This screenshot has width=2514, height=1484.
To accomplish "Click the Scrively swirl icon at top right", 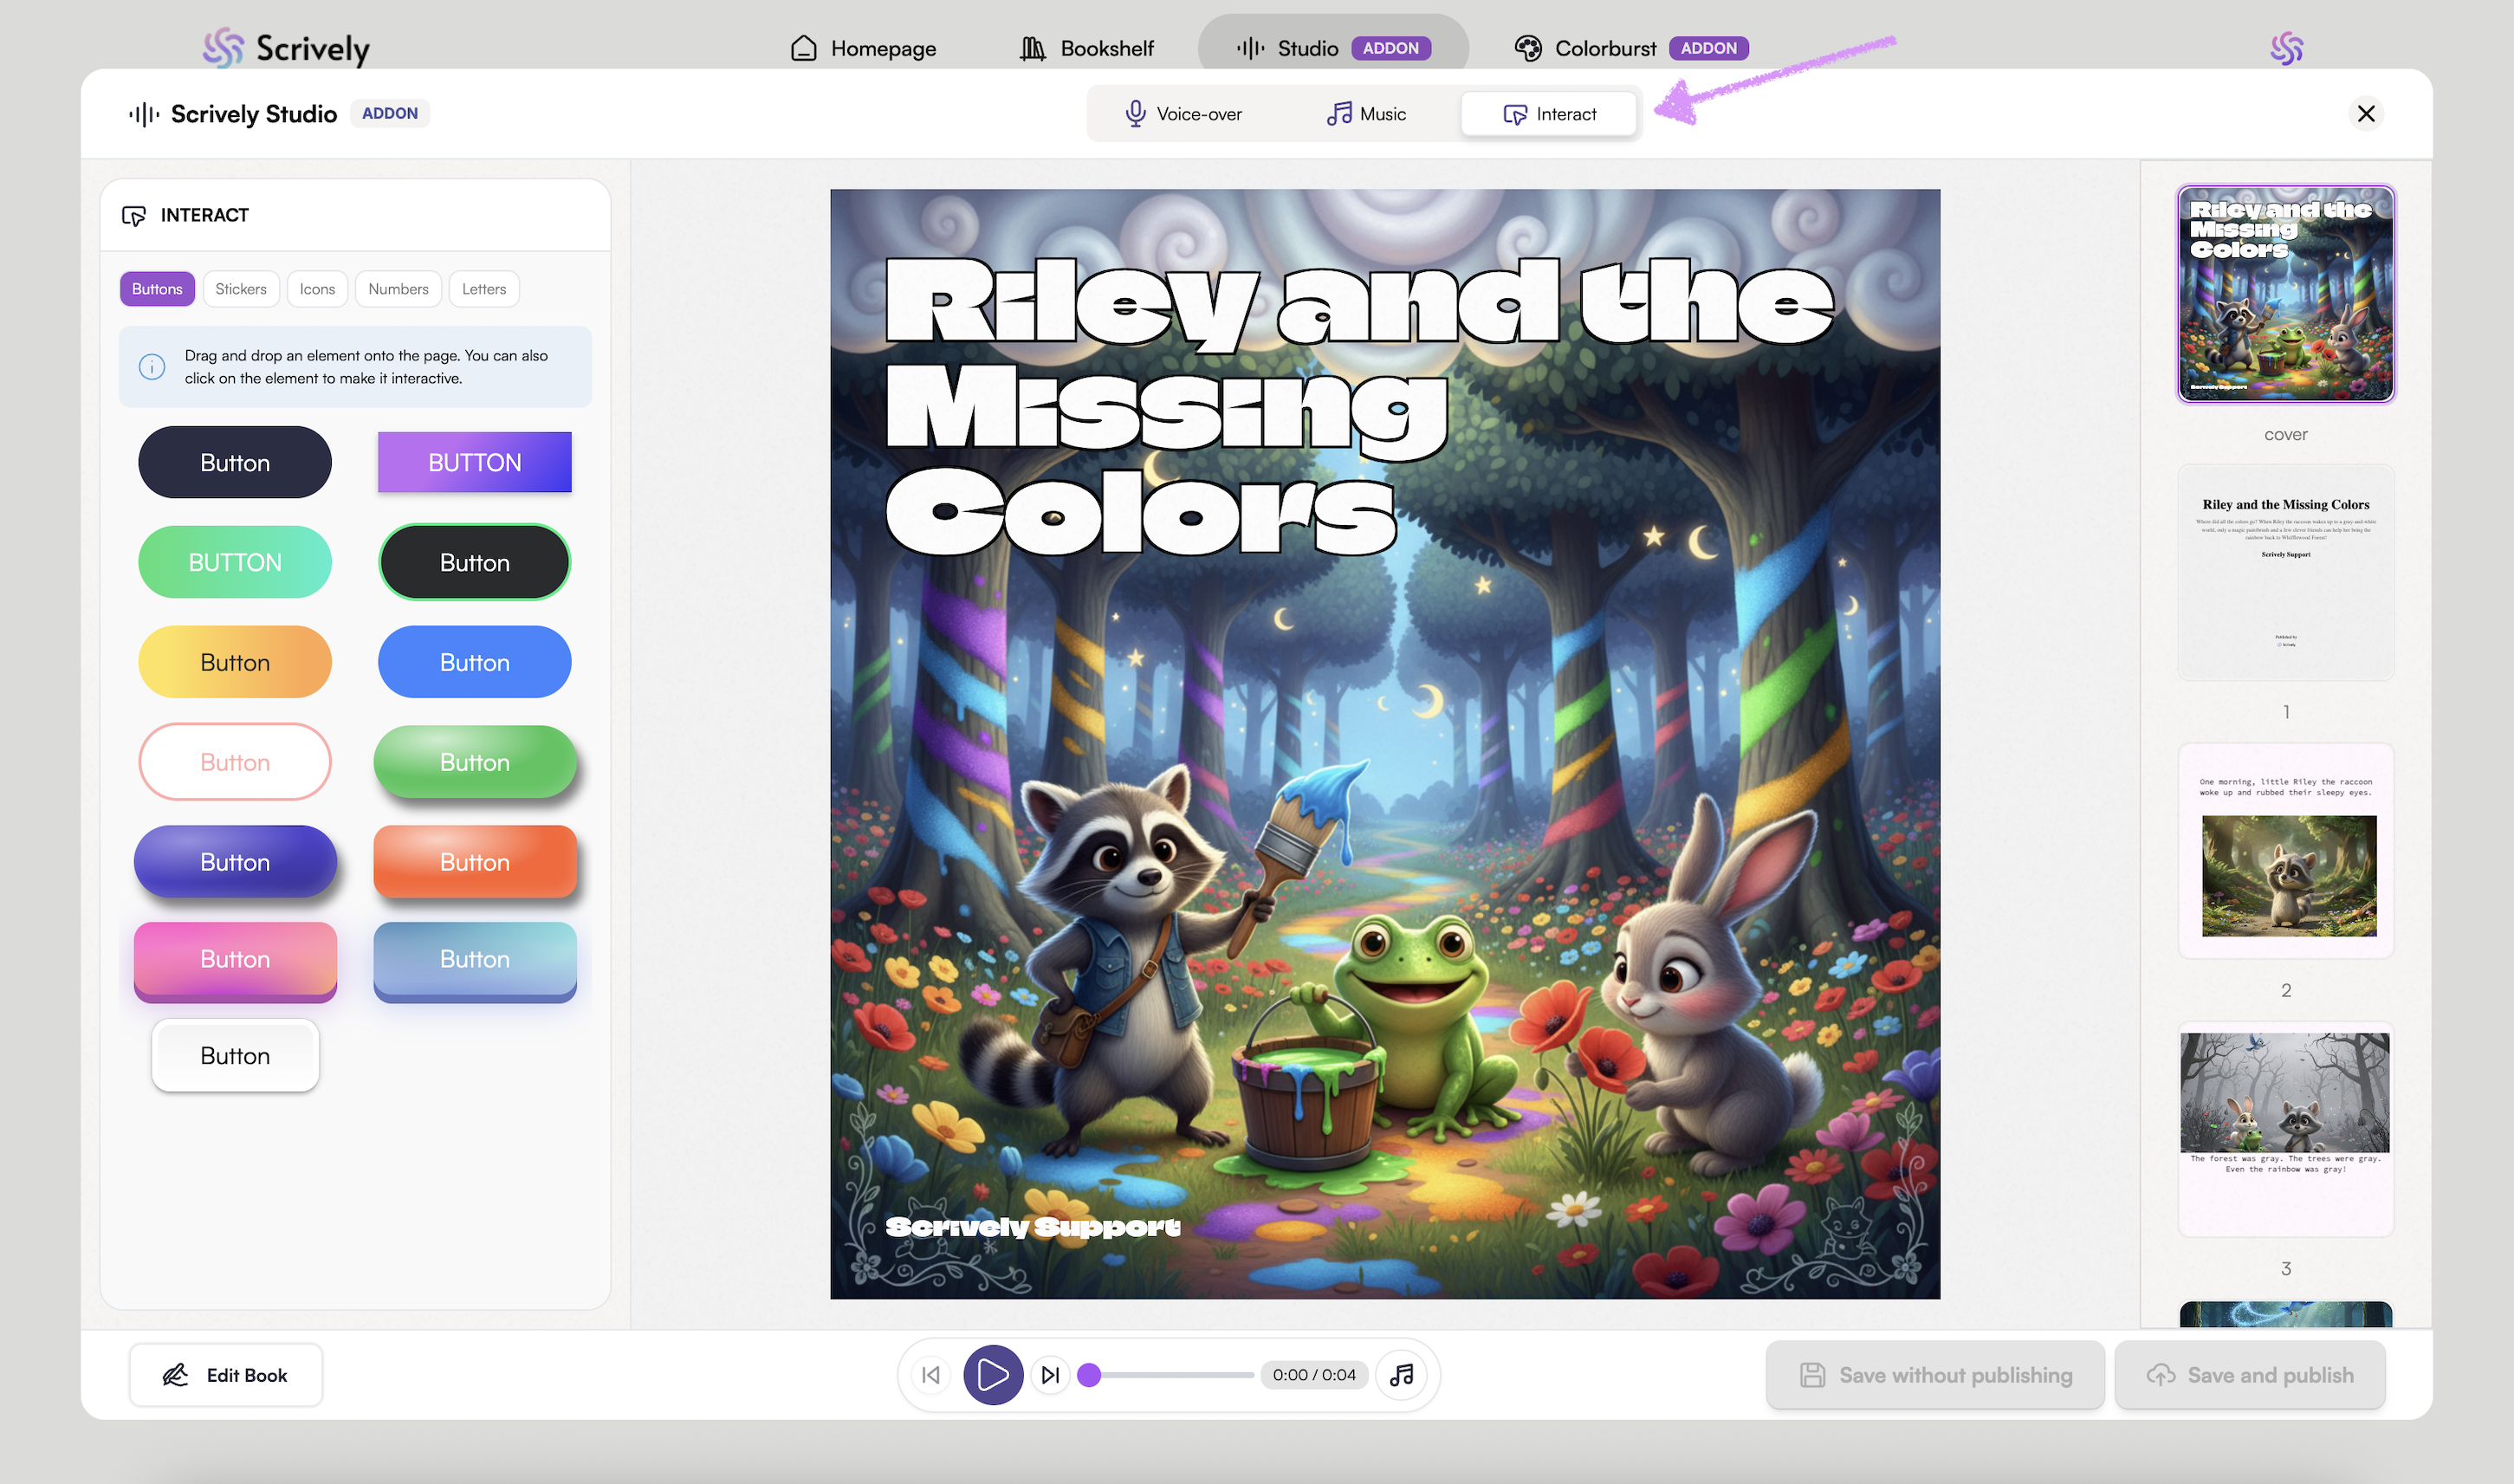I will (x=2286, y=48).
